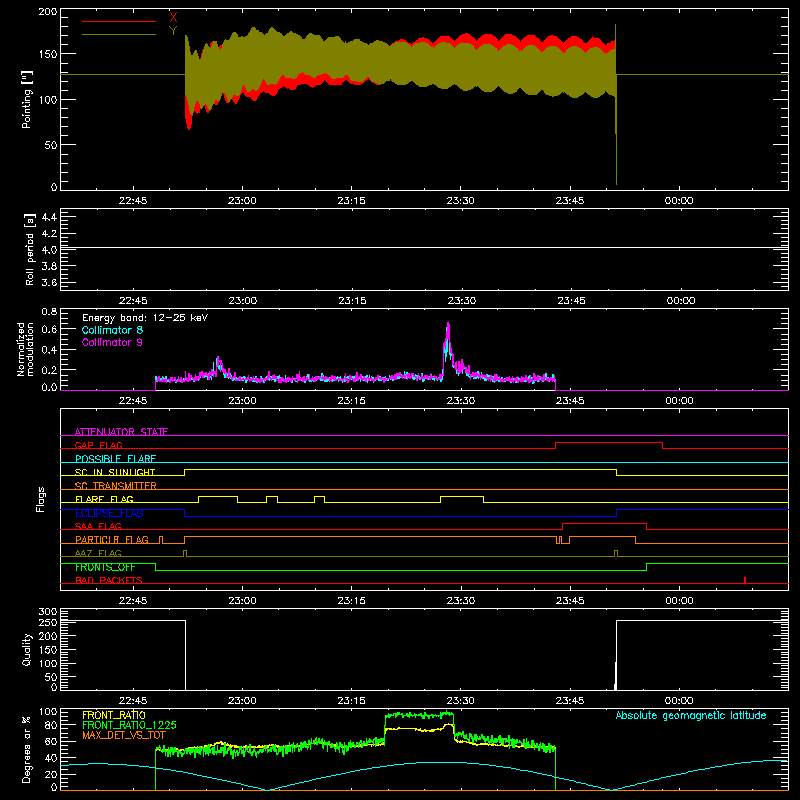The image size is (800, 800).
Task: Click the "Normalized modulation" axis title
Action: tap(26, 349)
